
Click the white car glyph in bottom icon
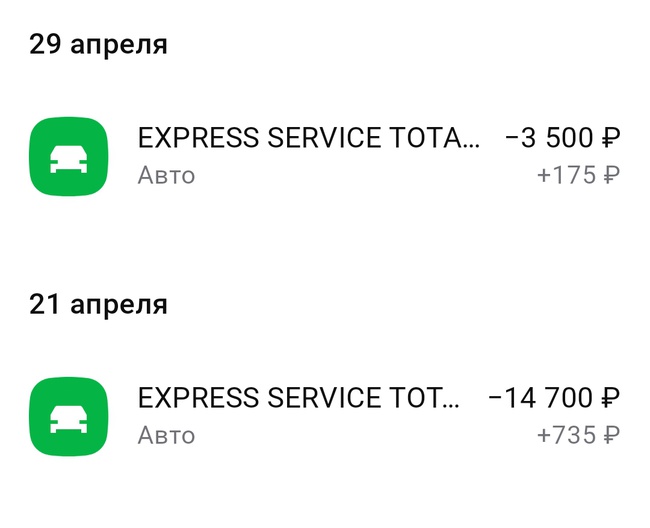tap(68, 419)
